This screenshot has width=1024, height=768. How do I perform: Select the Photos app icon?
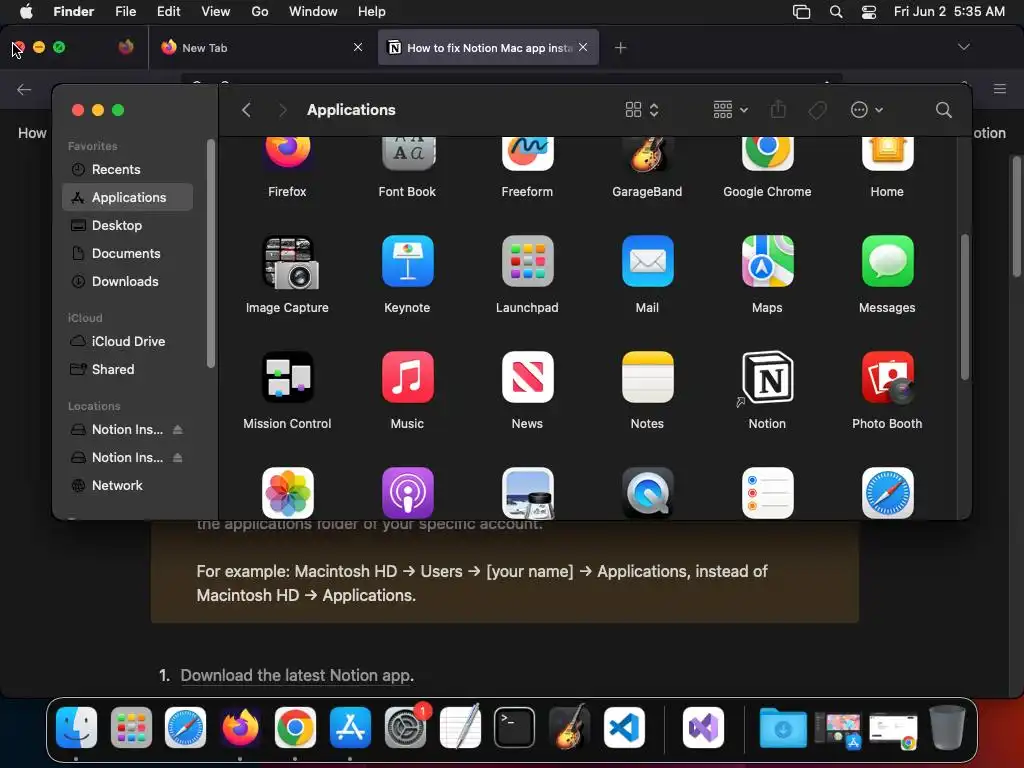click(287, 493)
